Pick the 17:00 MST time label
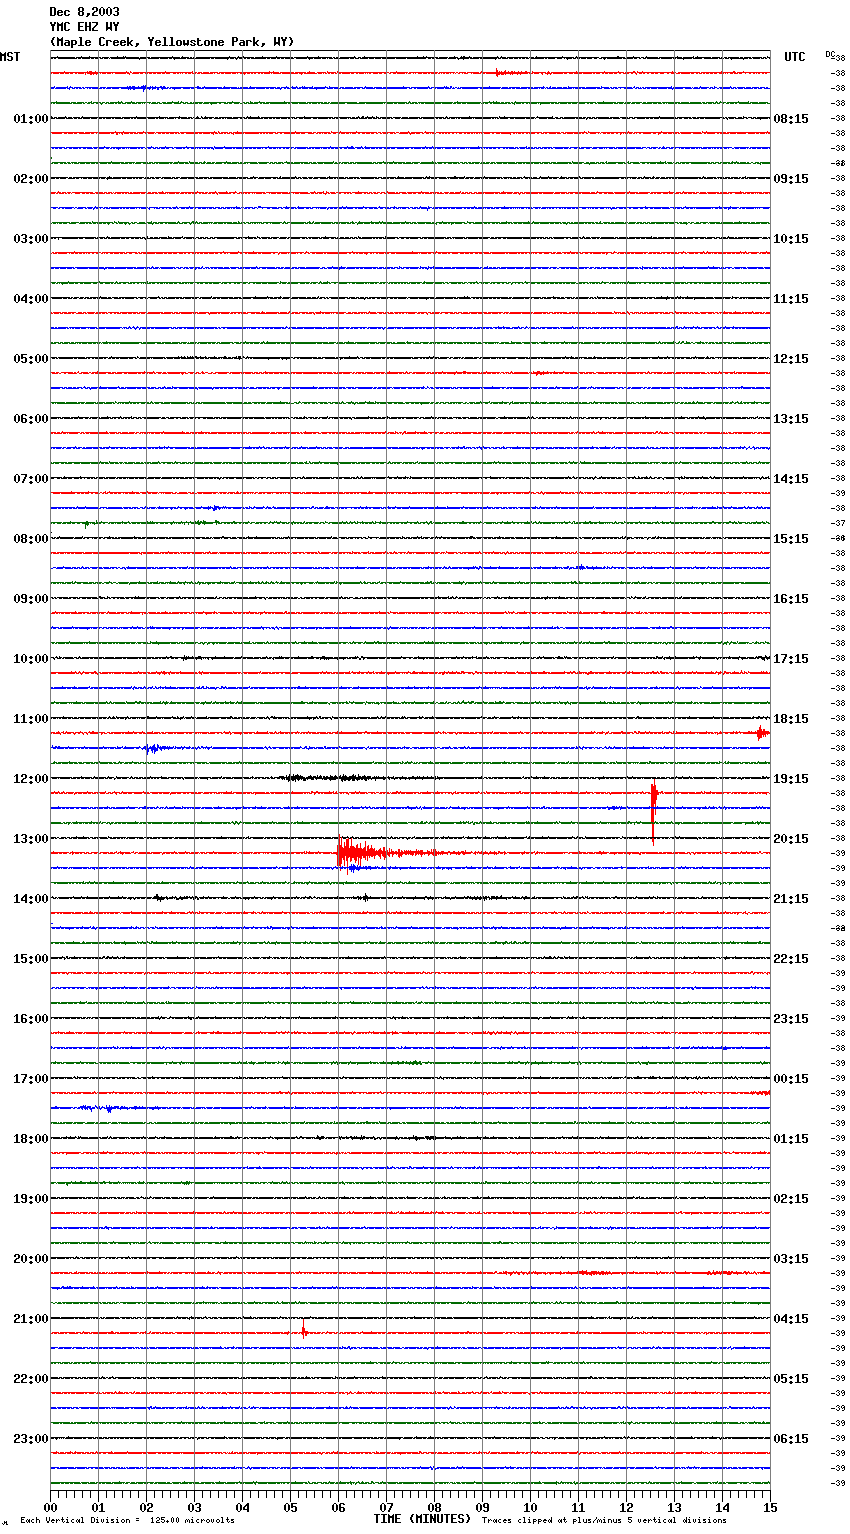Image resolution: width=850 pixels, height=1534 pixels. [31, 1079]
